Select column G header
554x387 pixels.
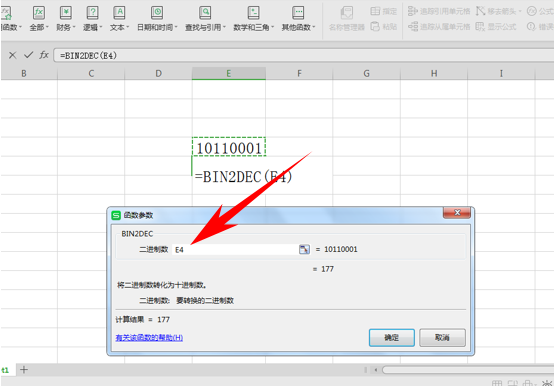point(366,74)
